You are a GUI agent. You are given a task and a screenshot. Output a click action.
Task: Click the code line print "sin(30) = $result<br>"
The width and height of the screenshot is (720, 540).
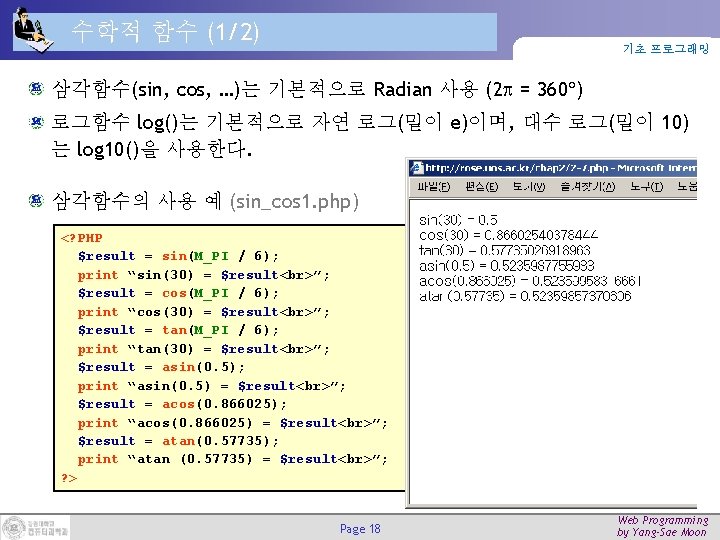[203, 275]
